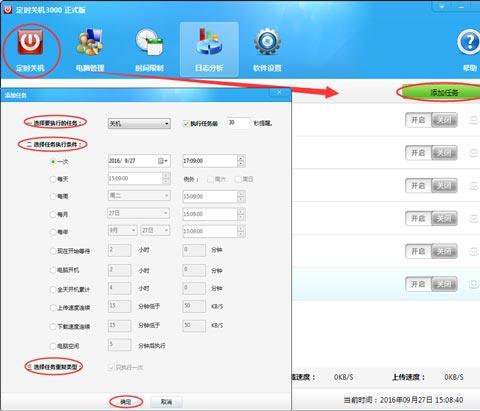Tick the 周日 exception checkbox
Image resolution: width=480 pixels, height=411 pixels.
[237, 179]
